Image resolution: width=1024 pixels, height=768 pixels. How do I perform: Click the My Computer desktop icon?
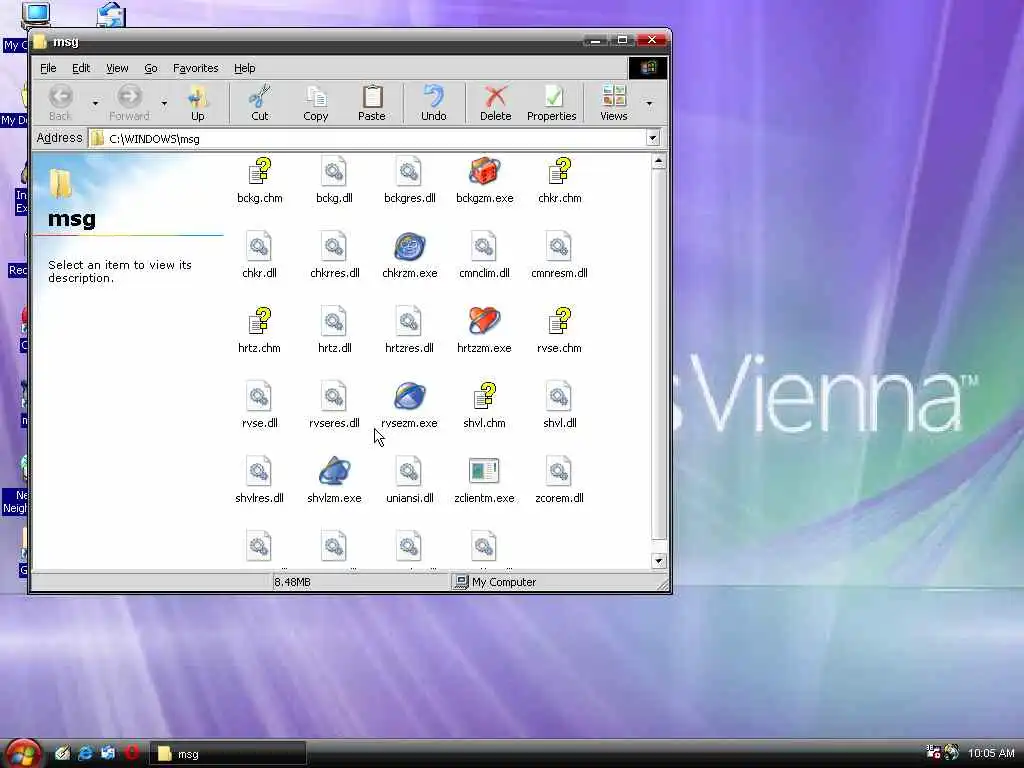point(35,16)
